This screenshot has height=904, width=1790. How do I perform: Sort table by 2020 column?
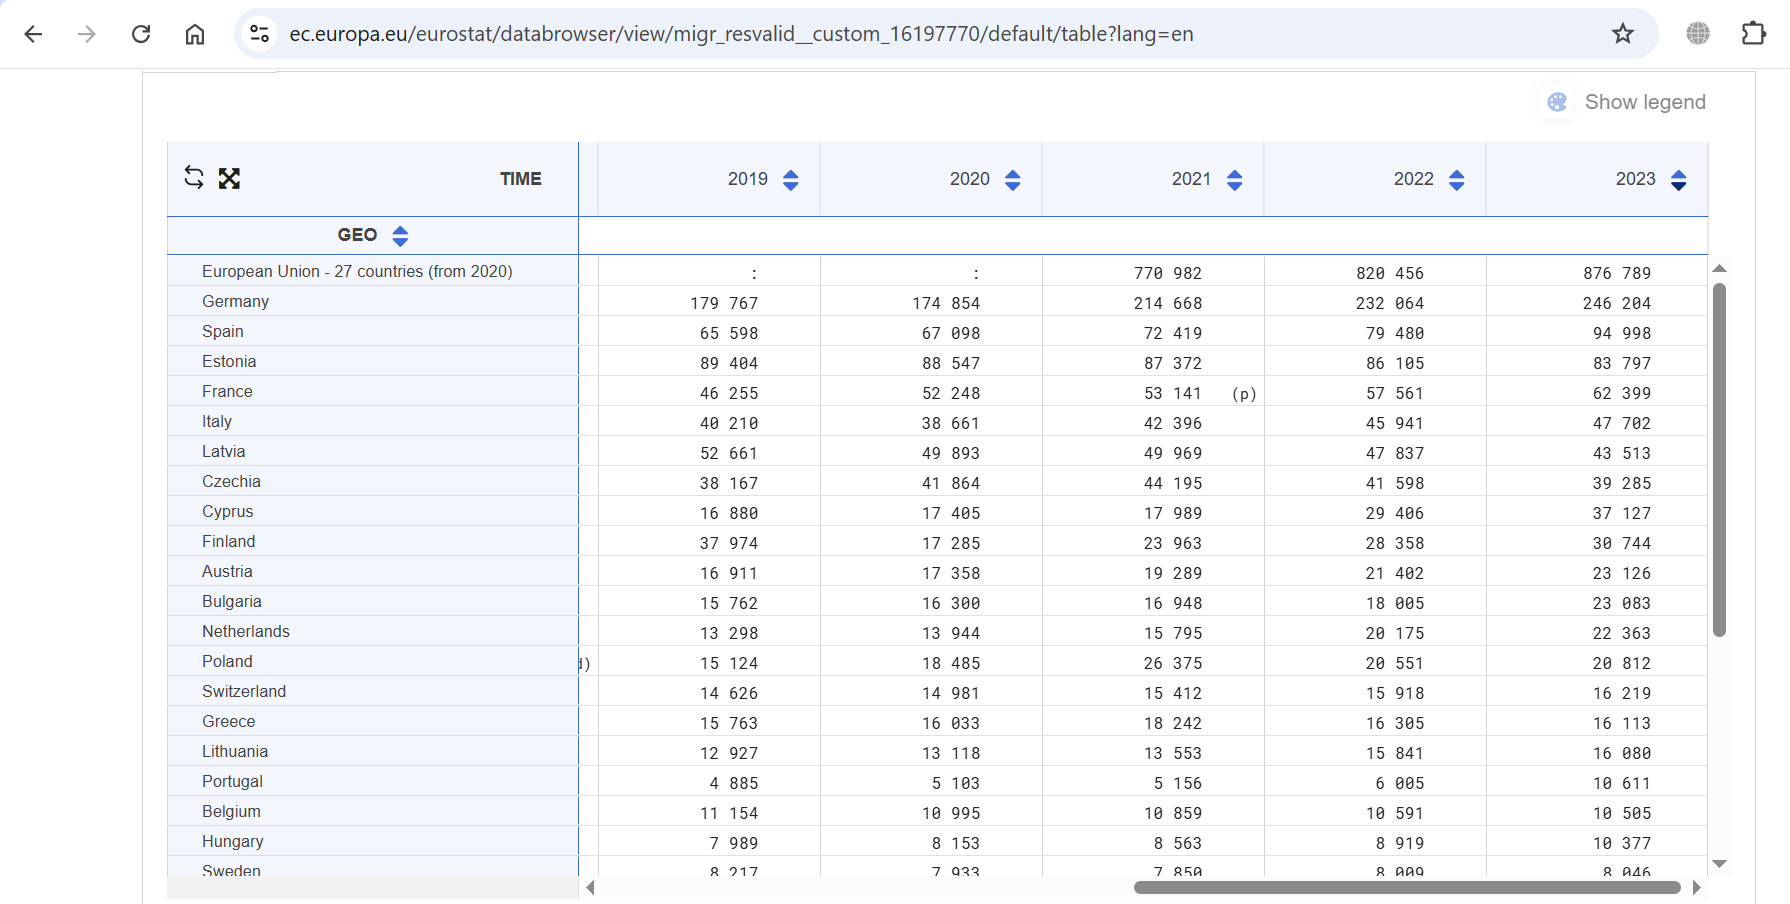1013,180
